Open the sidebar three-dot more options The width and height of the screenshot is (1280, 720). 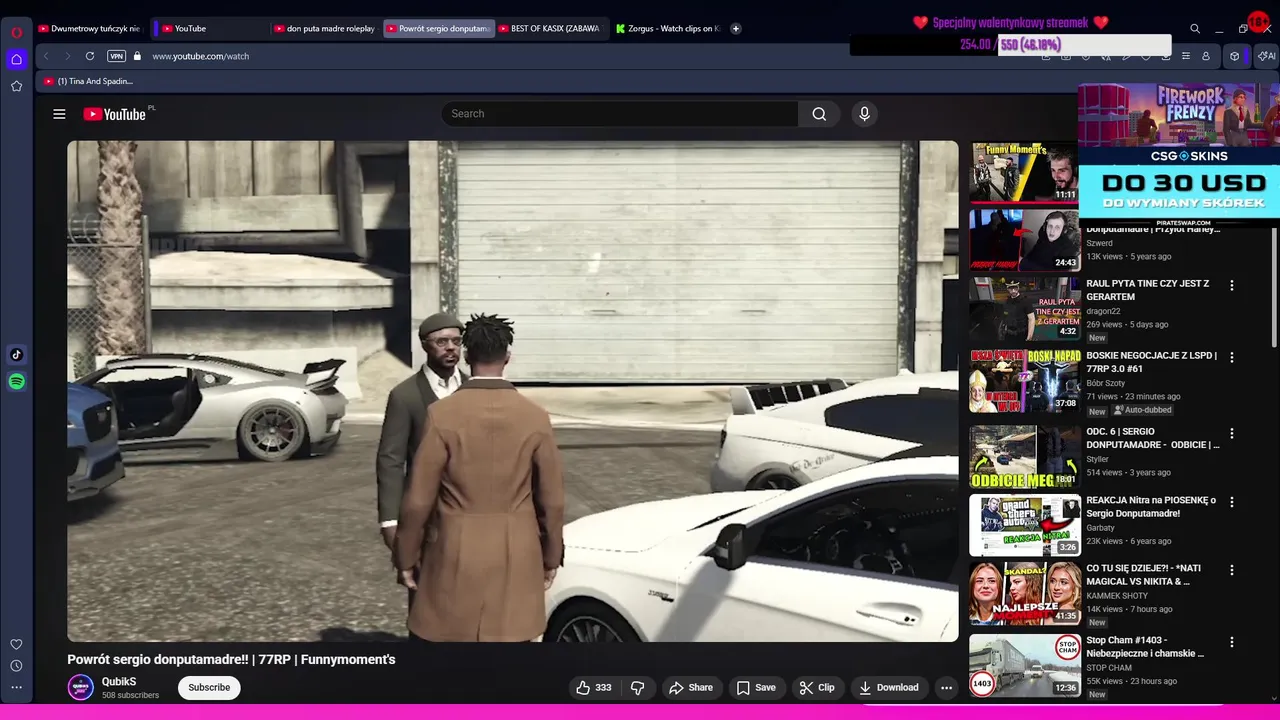(x=16, y=688)
